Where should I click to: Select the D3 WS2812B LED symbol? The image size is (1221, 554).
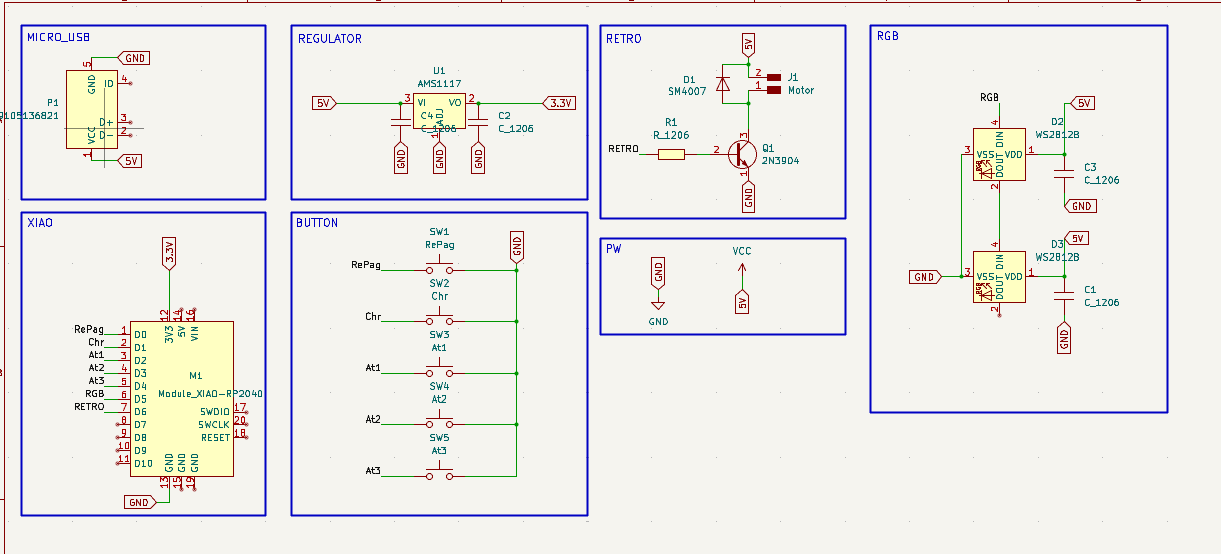pyautogui.click(x=999, y=277)
